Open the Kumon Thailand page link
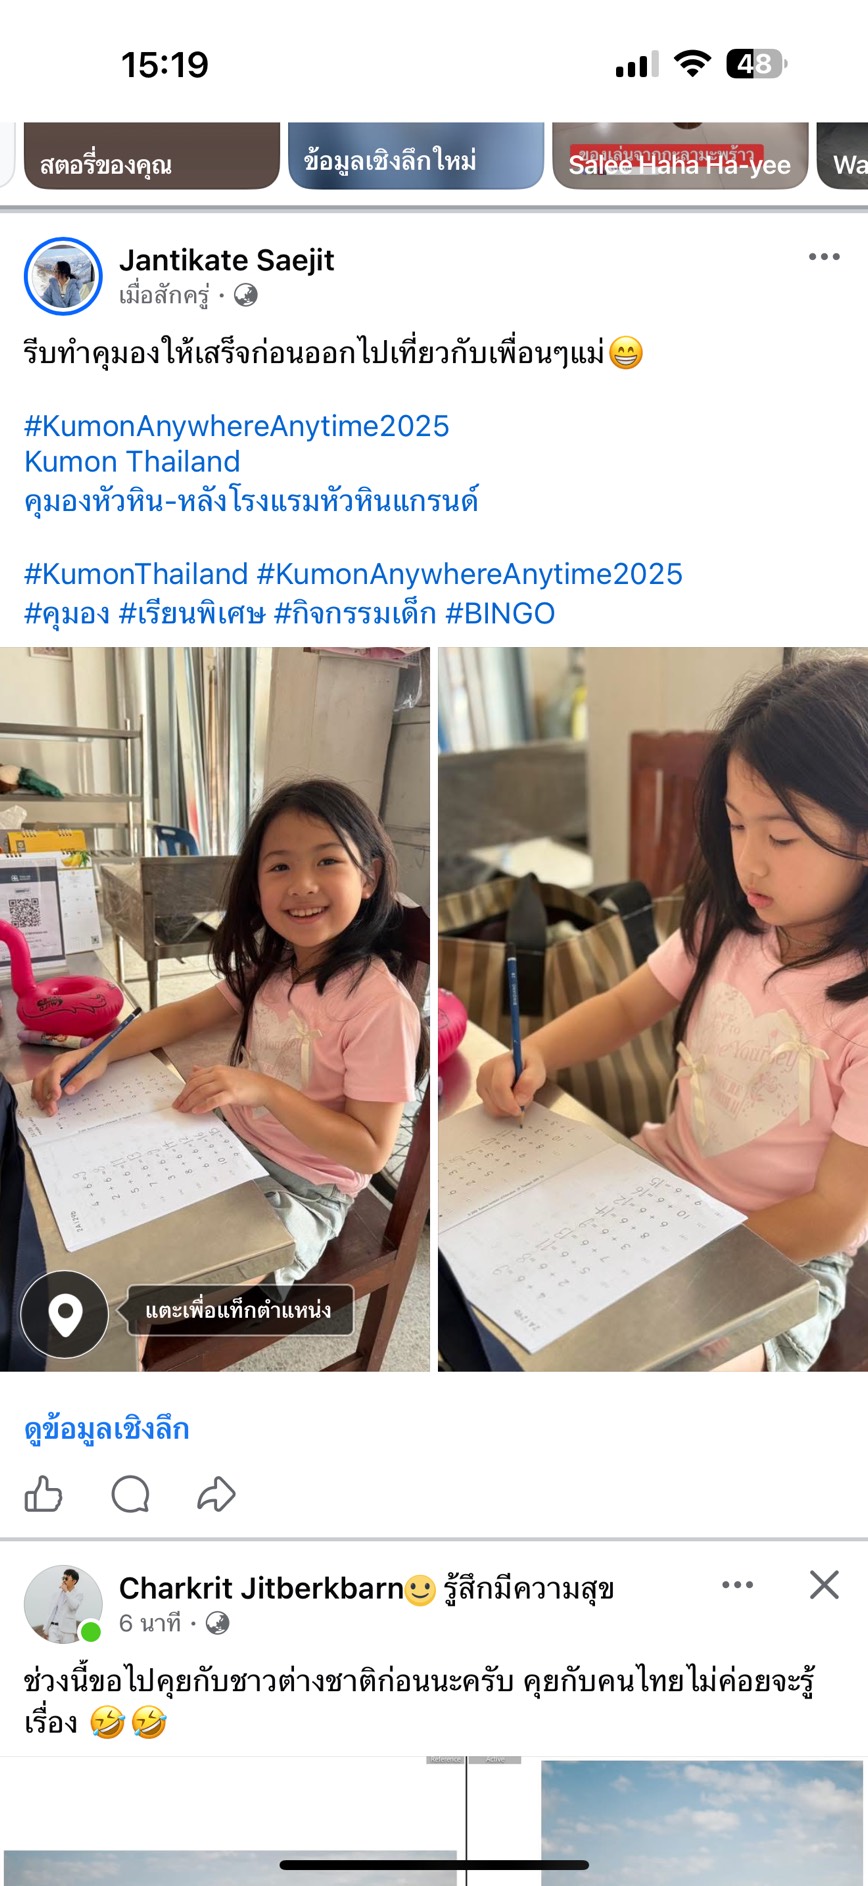The height and width of the screenshot is (1886, 868). point(132,462)
